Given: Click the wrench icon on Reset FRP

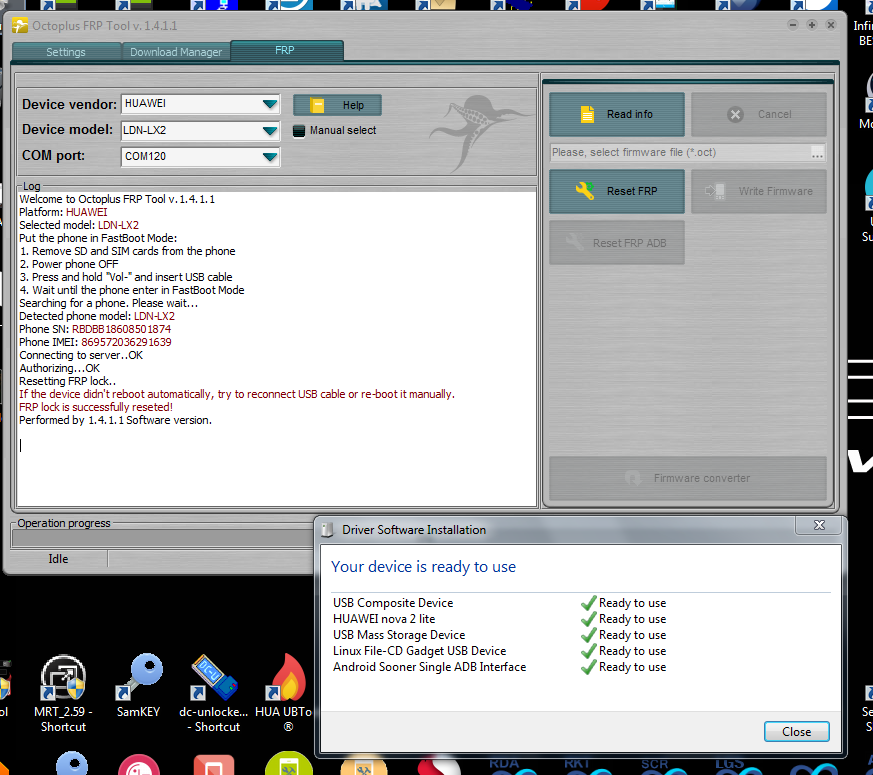Looking at the screenshot, I should point(585,191).
